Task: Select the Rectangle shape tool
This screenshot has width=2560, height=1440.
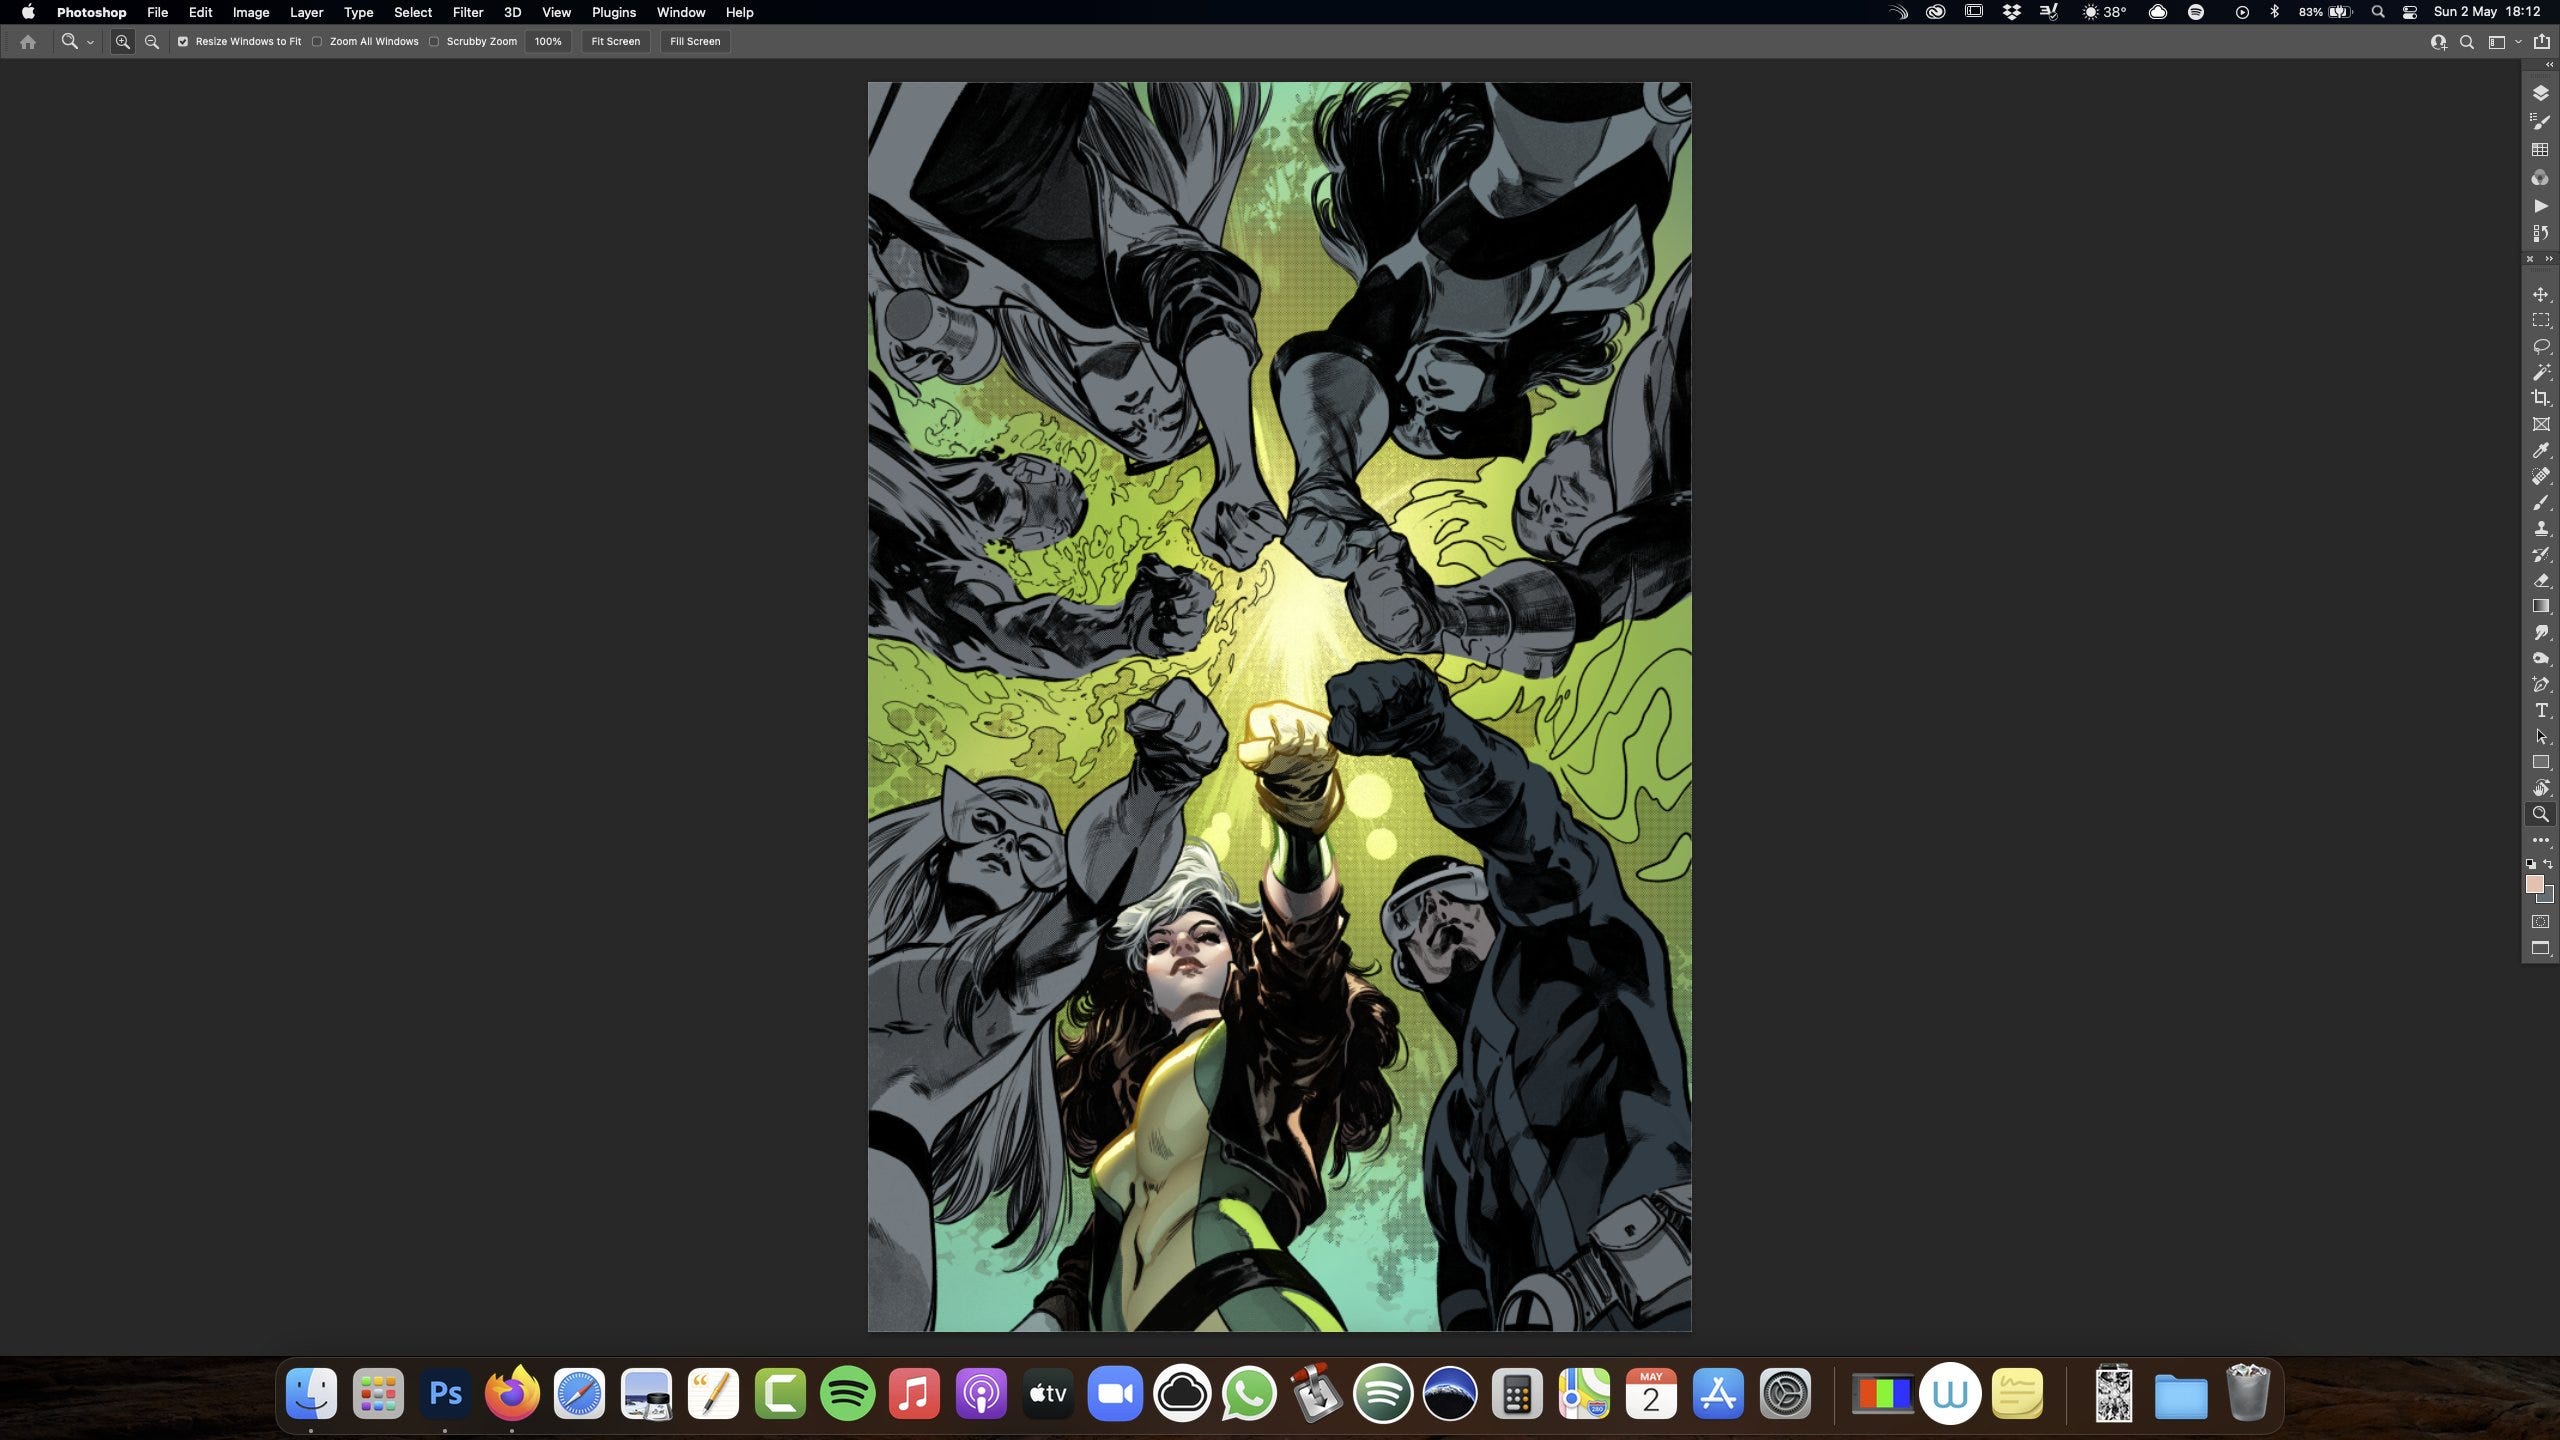Action: pyautogui.click(x=2540, y=762)
